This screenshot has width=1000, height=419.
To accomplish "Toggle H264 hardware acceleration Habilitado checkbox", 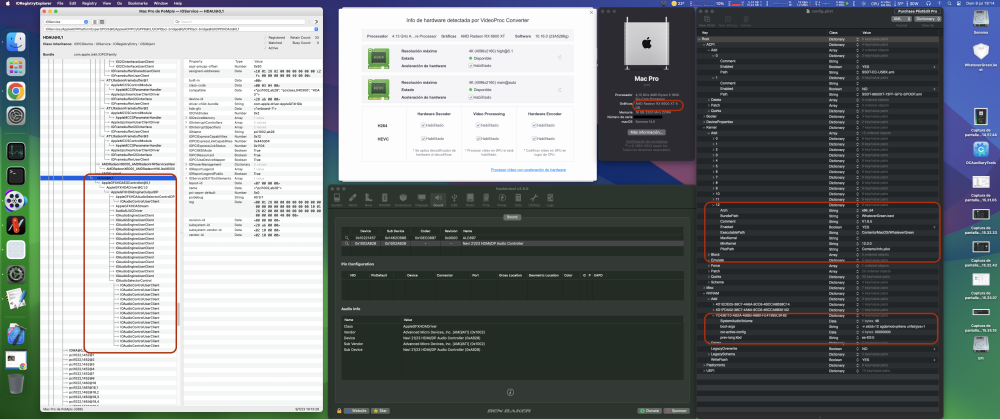I will 471,65.
